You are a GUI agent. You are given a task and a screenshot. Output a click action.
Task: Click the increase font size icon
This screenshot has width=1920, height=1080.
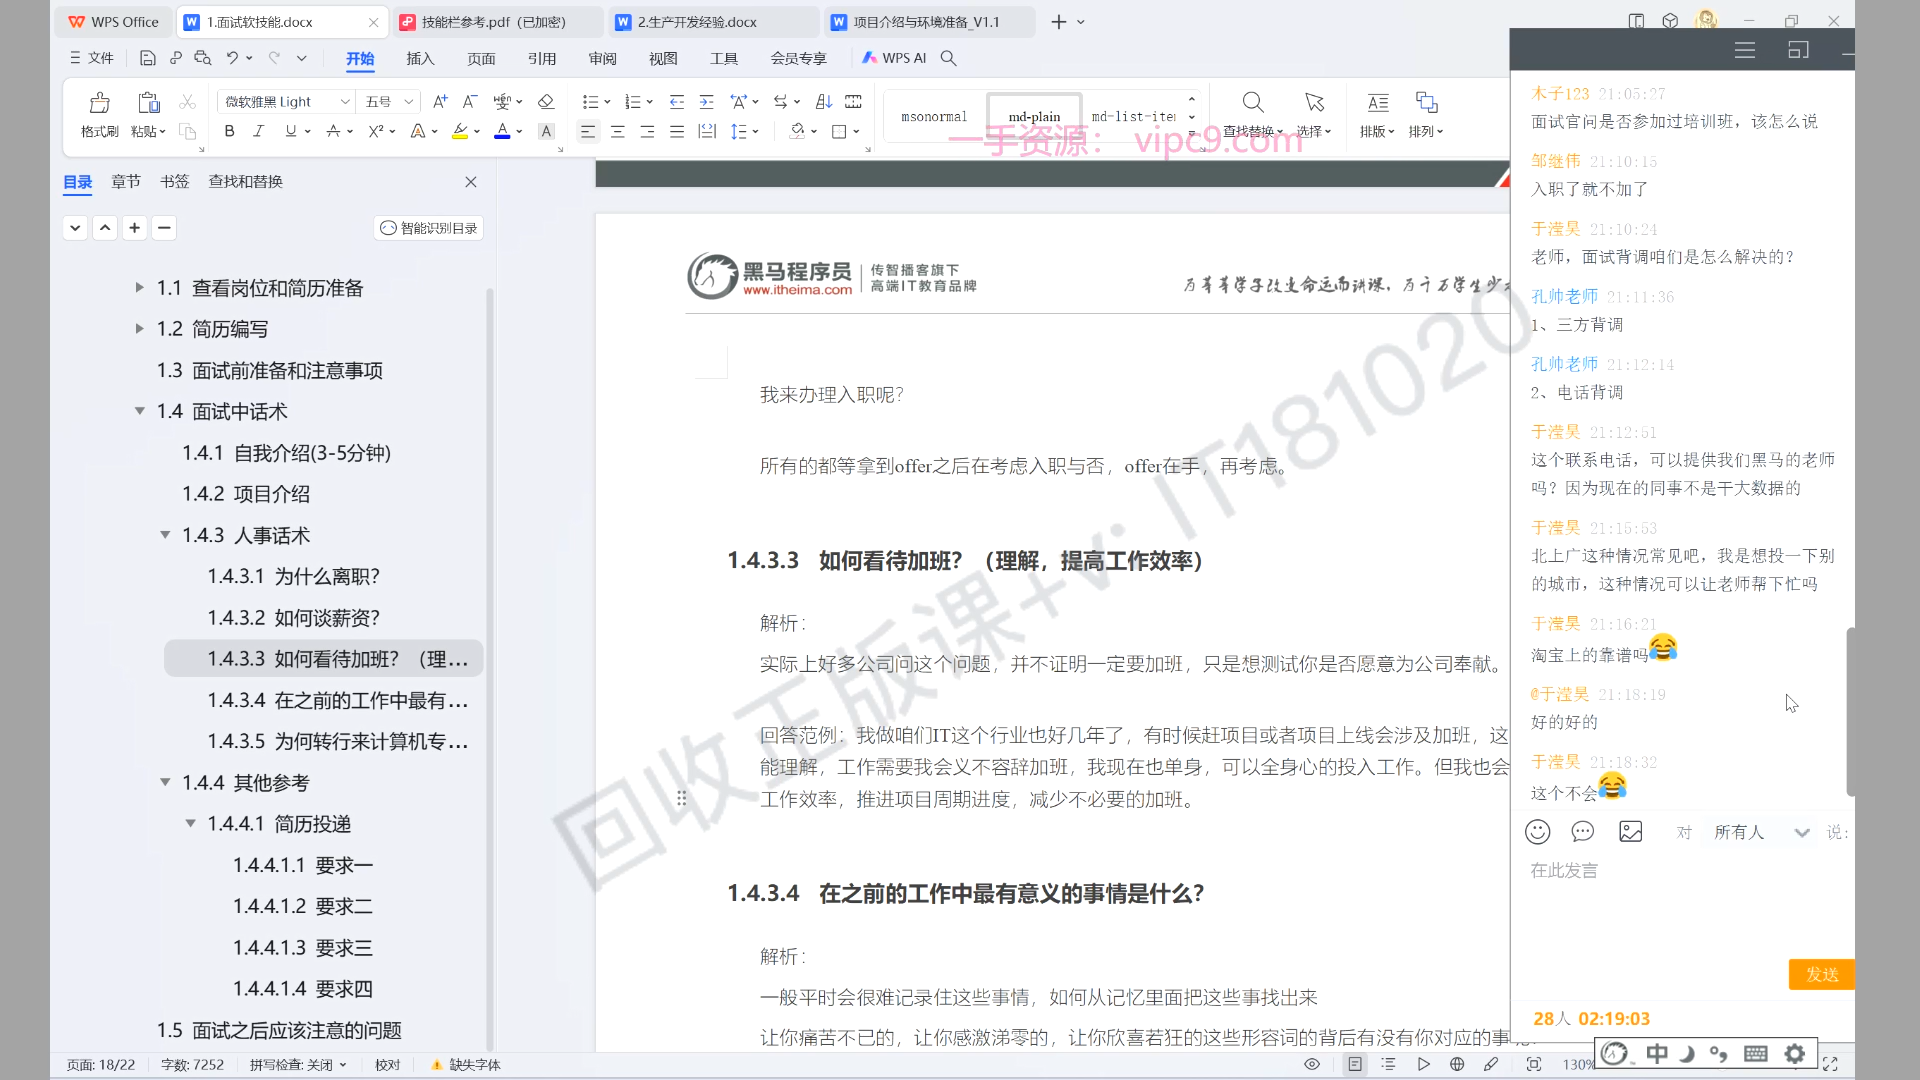pyautogui.click(x=440, y=102)
